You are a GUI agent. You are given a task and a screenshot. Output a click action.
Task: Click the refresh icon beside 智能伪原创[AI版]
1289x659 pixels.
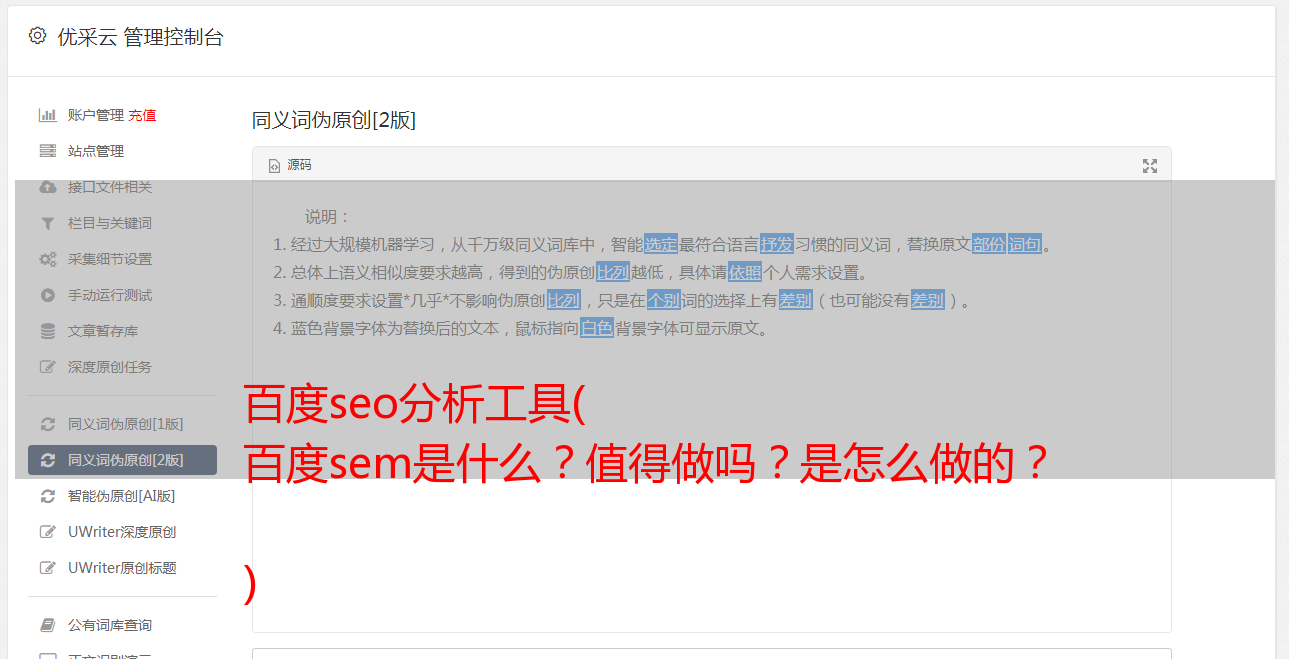[x=47, y=496]
